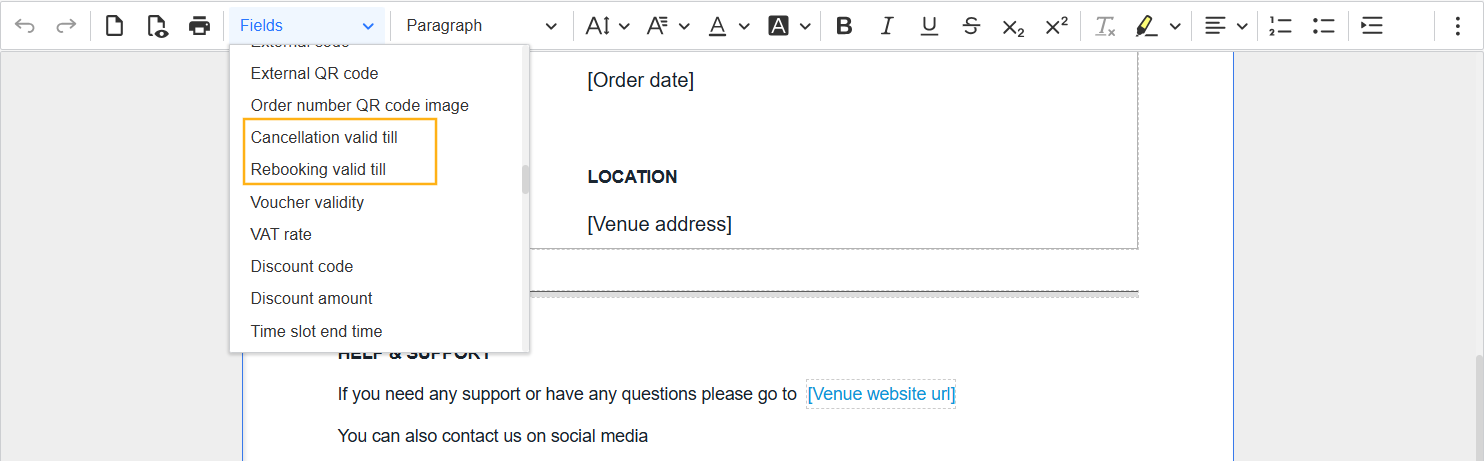Open the Paragraph style dropdown

(x=482, y=26)
